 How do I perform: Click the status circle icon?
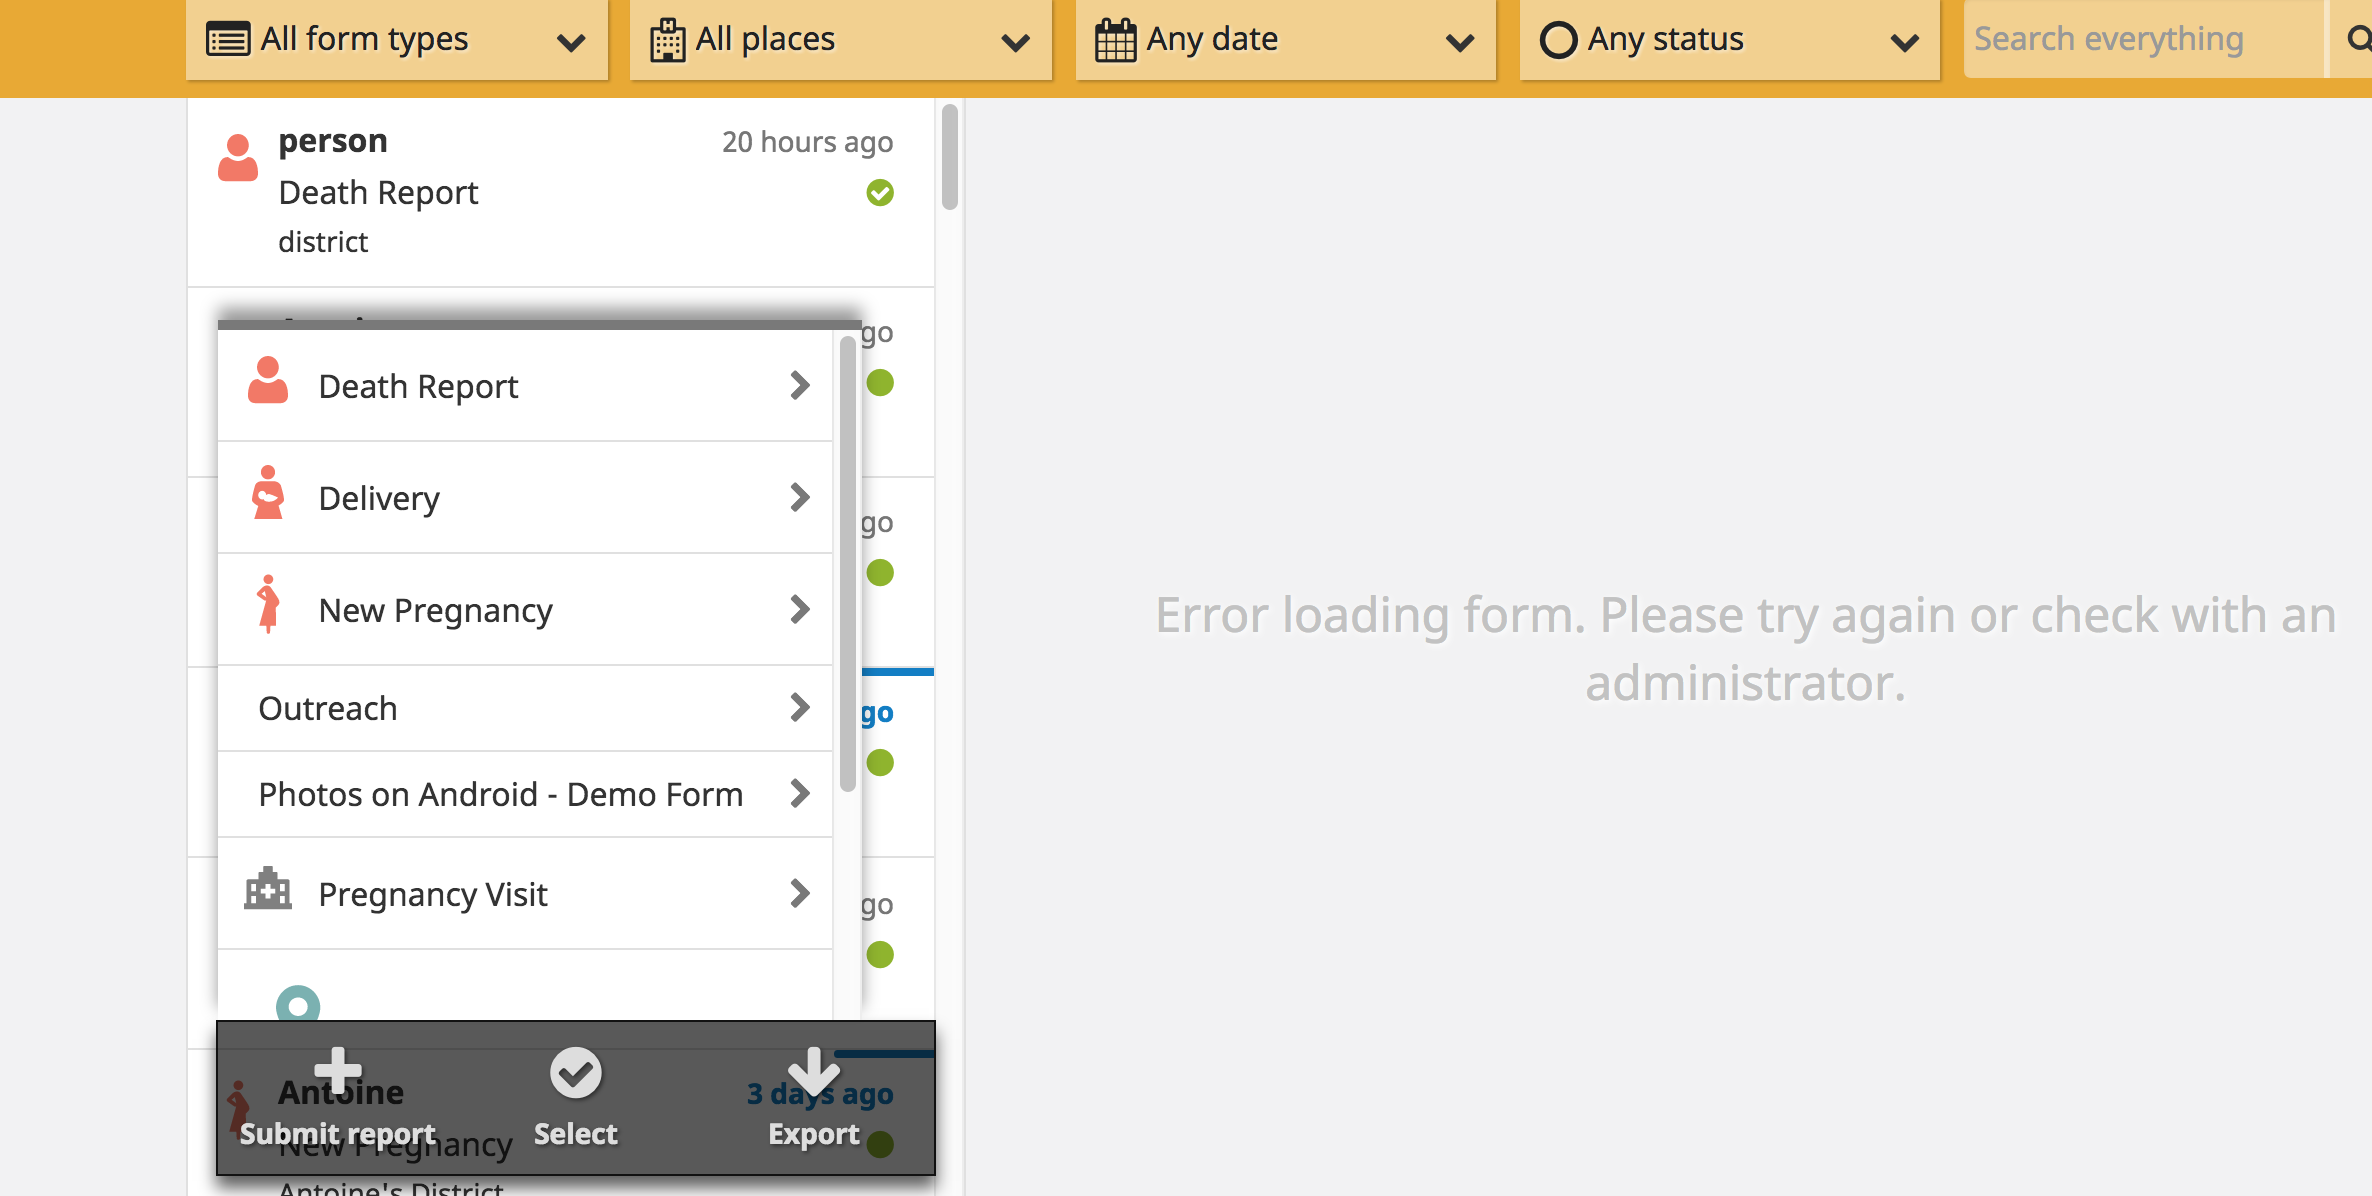pos(1558,40)
